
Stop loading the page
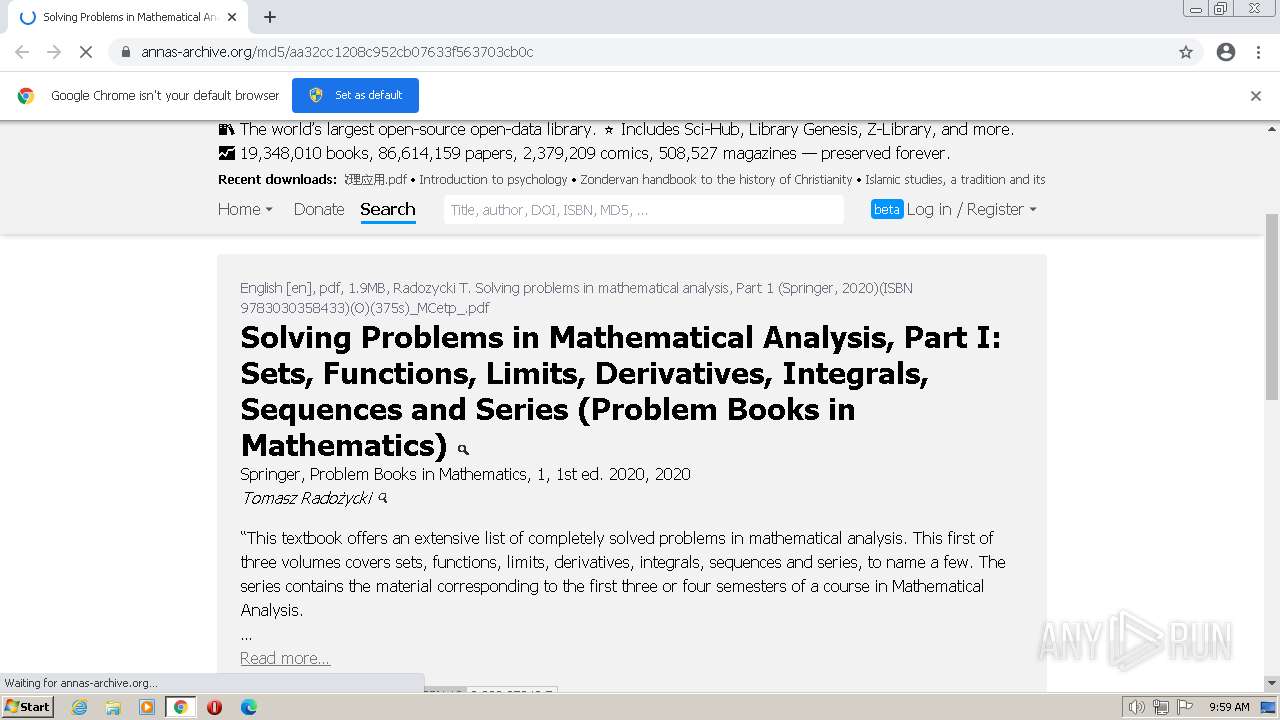pos(86,52)
